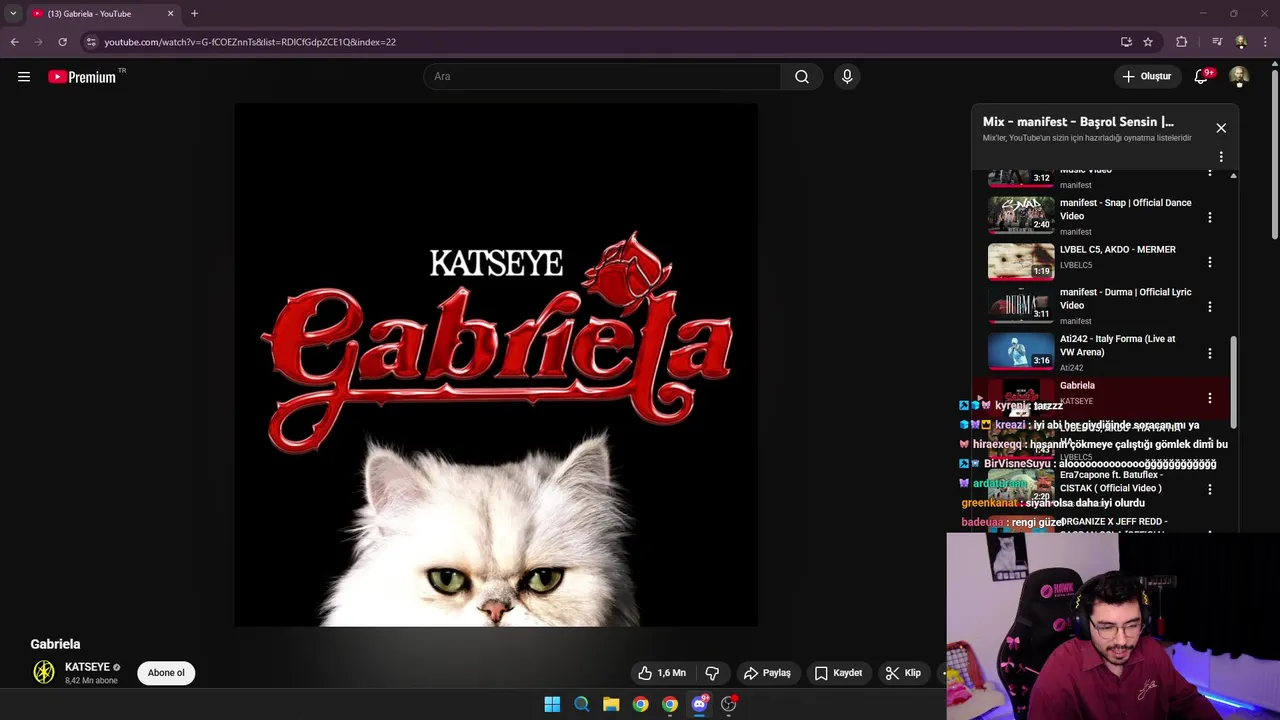Open Windows taskbar search
The image size is (1280, 720).
coord(581,704)
